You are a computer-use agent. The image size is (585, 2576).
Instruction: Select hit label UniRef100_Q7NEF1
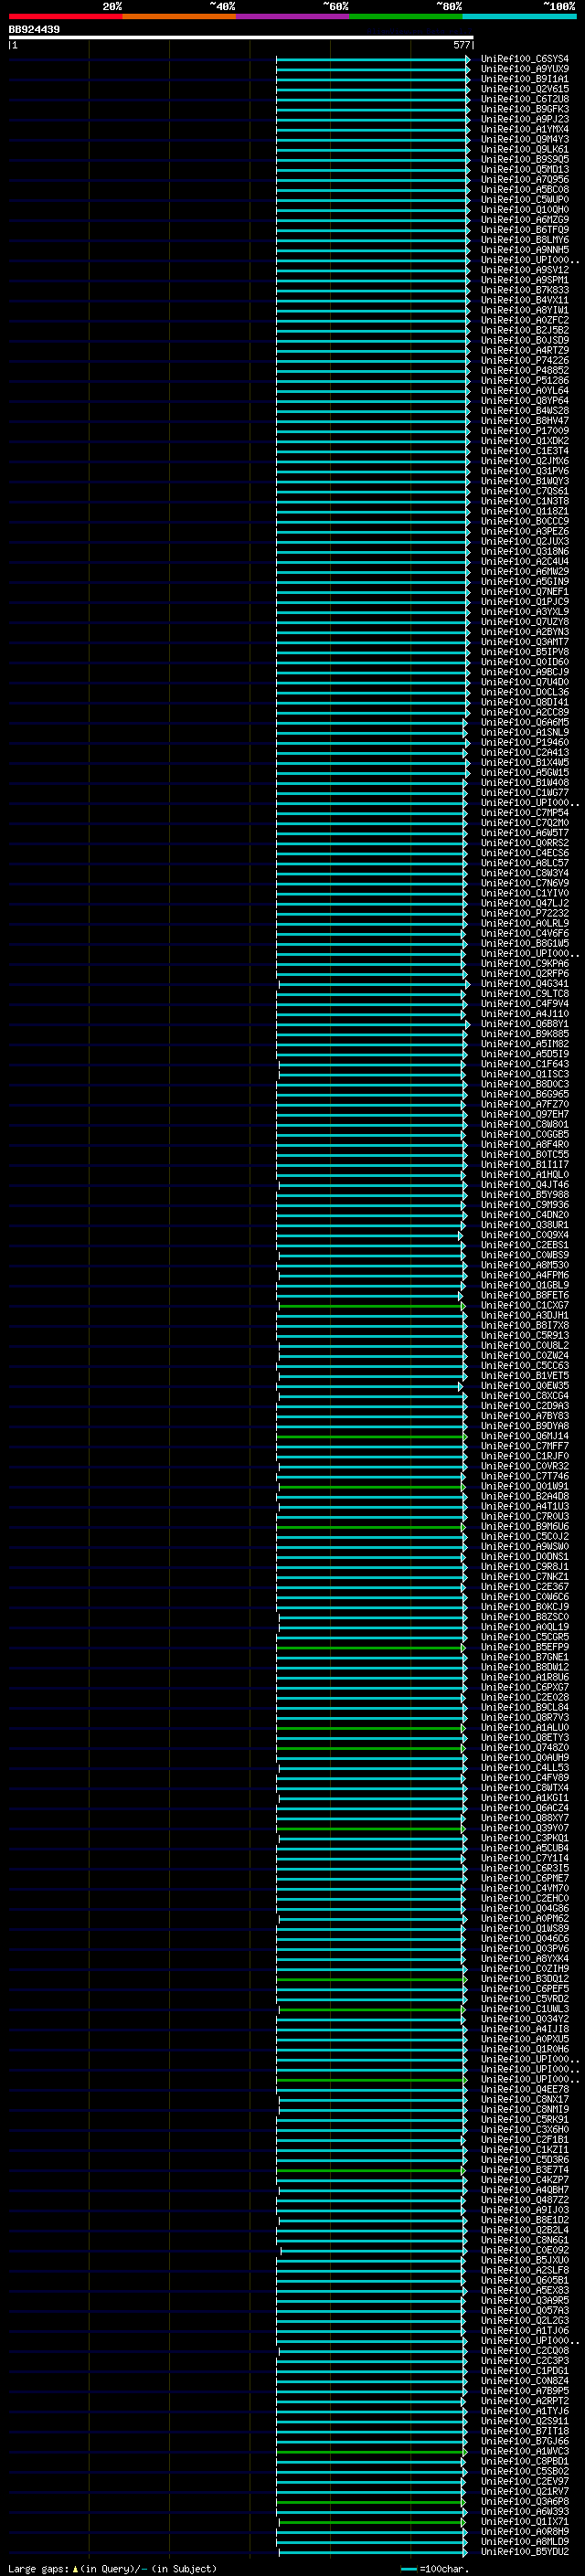pyautogui.click(x=525, y=592)
